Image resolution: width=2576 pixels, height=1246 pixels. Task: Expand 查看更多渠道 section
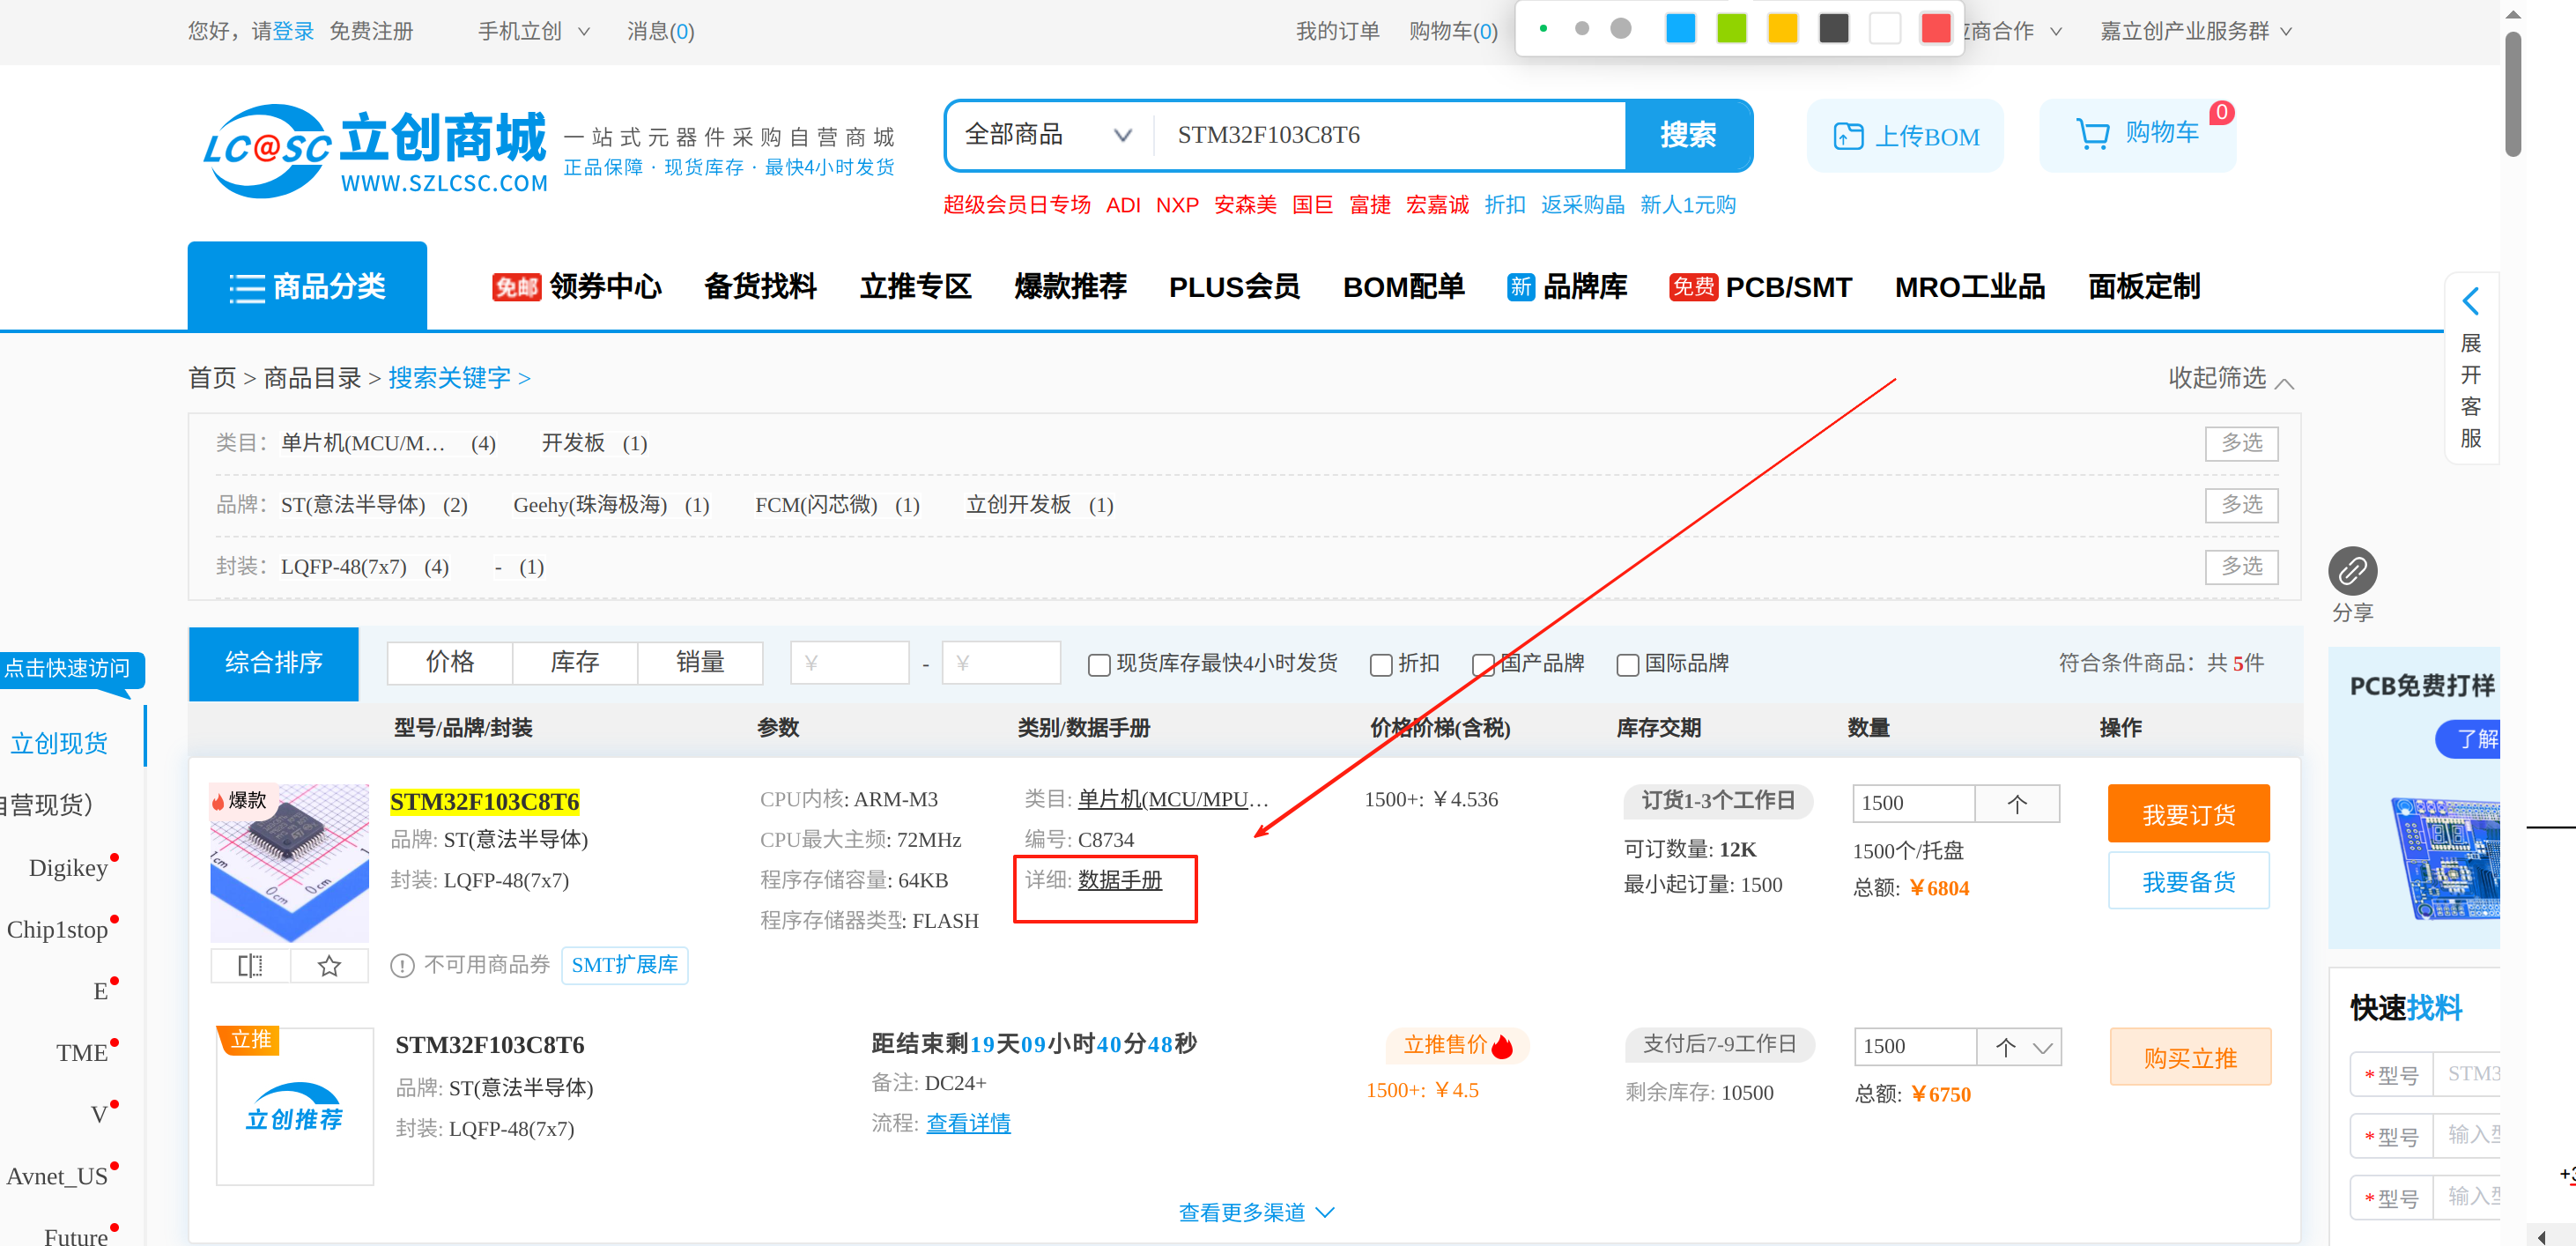[x=1256, y=1212]
